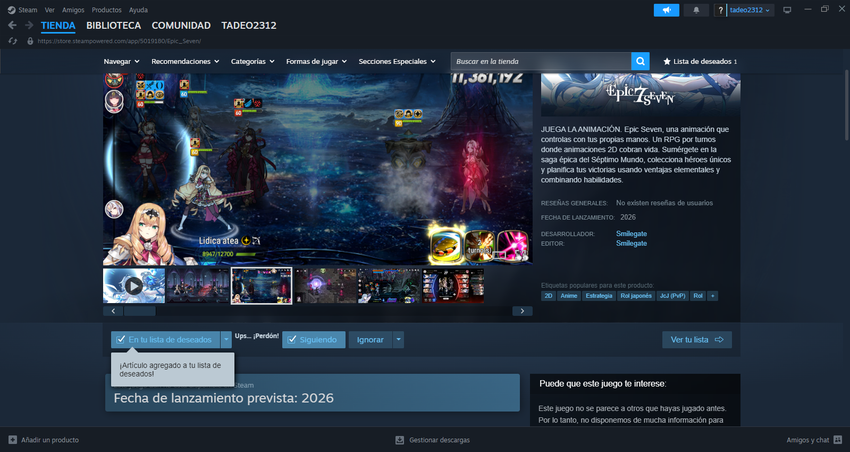Viewport: 850px width, 452px height.
Task: Show previous screenshots with left arrow
Action: 113,311
